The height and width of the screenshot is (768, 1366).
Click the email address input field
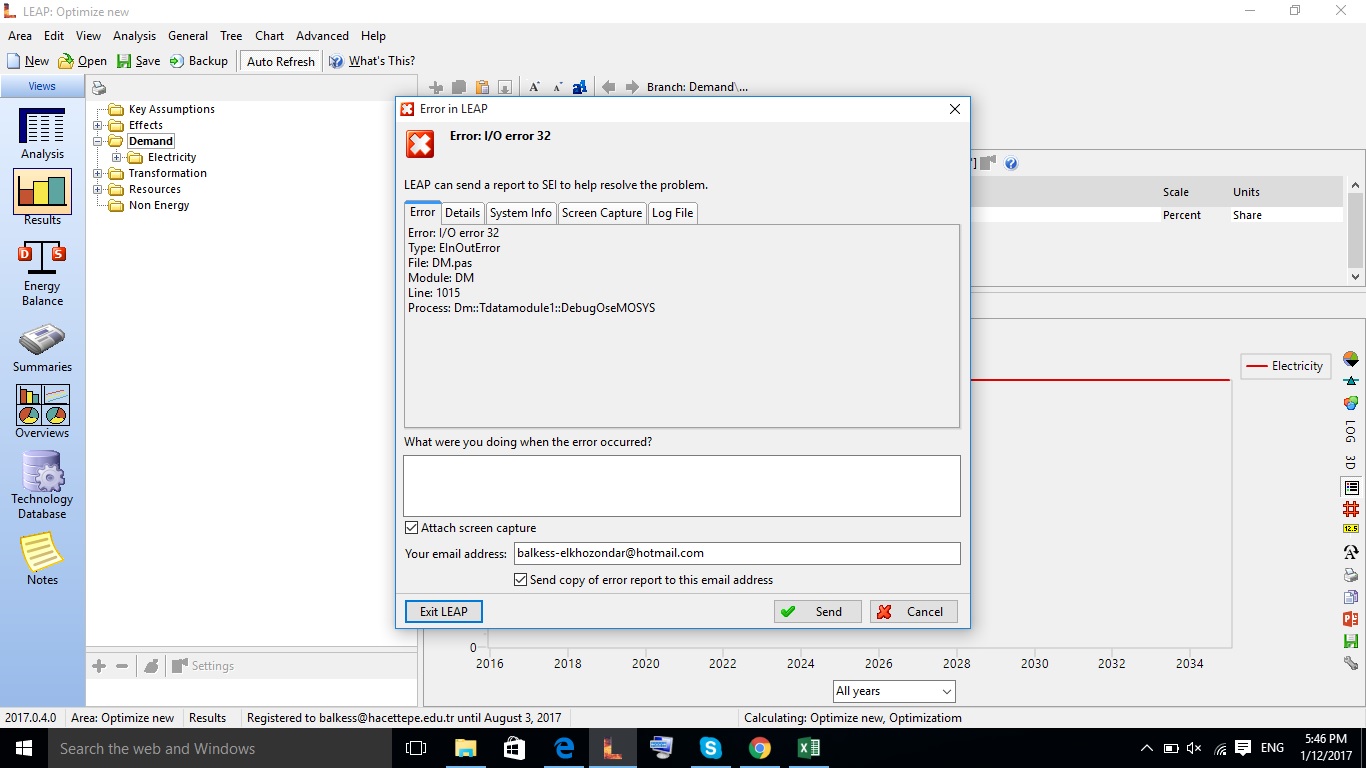click(x=737, y=553)
